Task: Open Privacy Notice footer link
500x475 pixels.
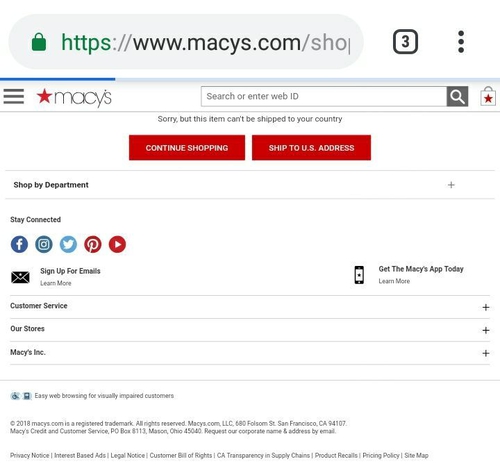Action: click(30, 455)
